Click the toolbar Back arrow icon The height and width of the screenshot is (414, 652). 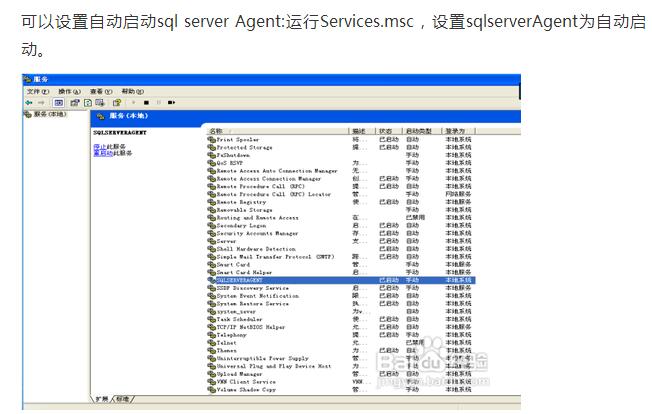pos(30,102)
